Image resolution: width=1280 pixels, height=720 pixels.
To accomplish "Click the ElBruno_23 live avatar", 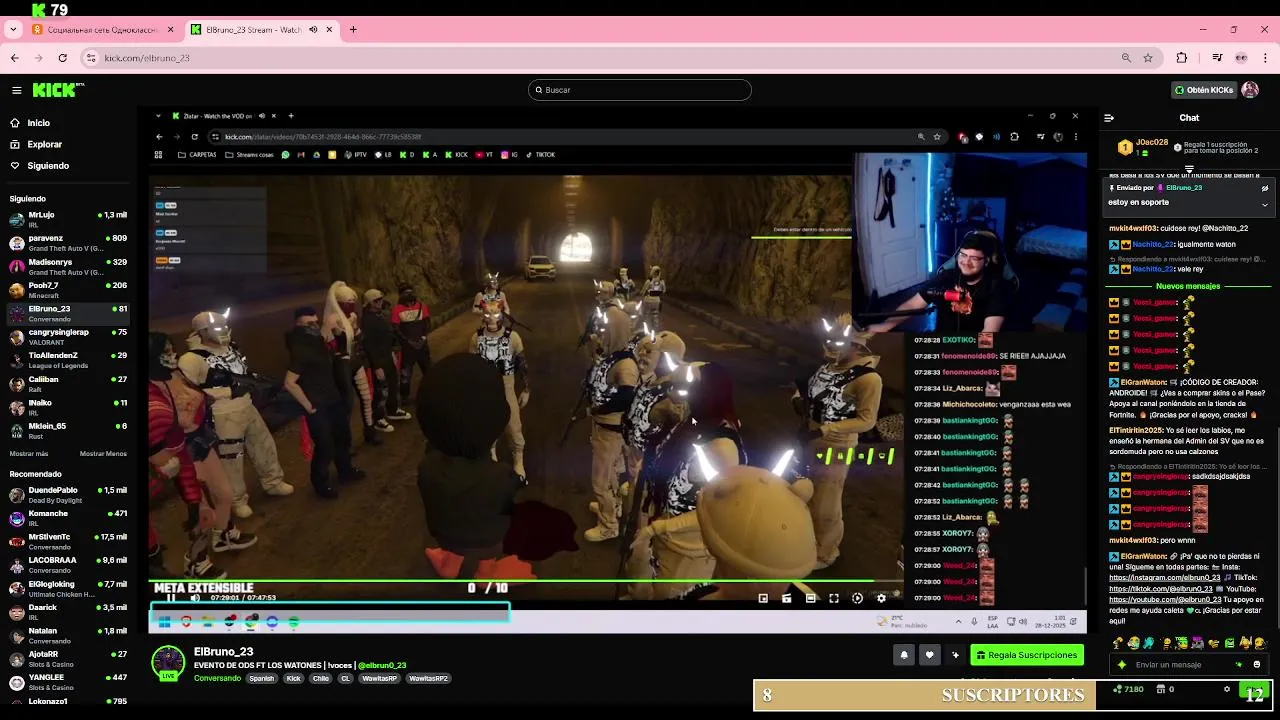I will click(168, 664).
